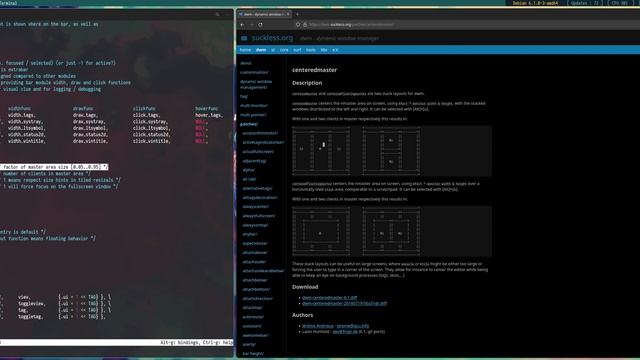Click Laslo Hunhold's dev email link
This screenshot has height=360, width=640.
(x=345, y=331)
